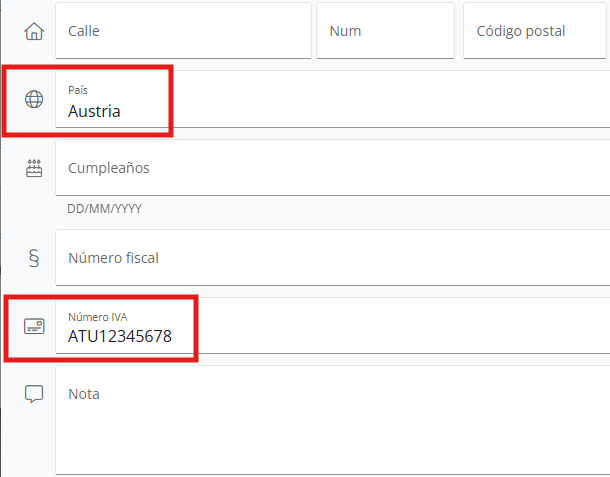Click the DD/MM/YYYY date format hint
The height and width of the screenshot is (477, 610).
tap(104, 209)
